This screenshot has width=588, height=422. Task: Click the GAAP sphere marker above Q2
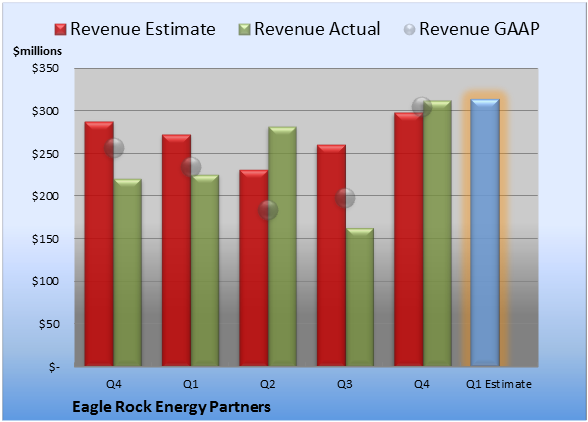[x=268, y=210]
